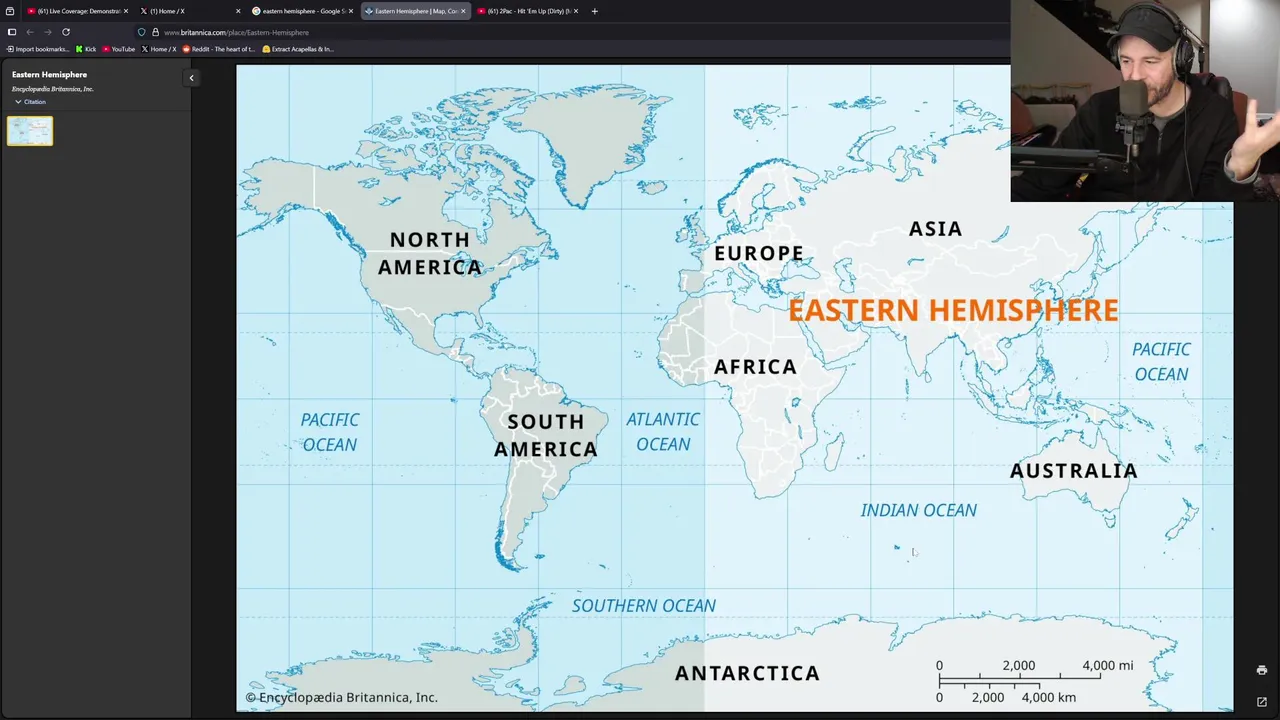Open a new tab with the plus icon
The height and width of the screenshot is (720, 1280).
click(594, 11)
